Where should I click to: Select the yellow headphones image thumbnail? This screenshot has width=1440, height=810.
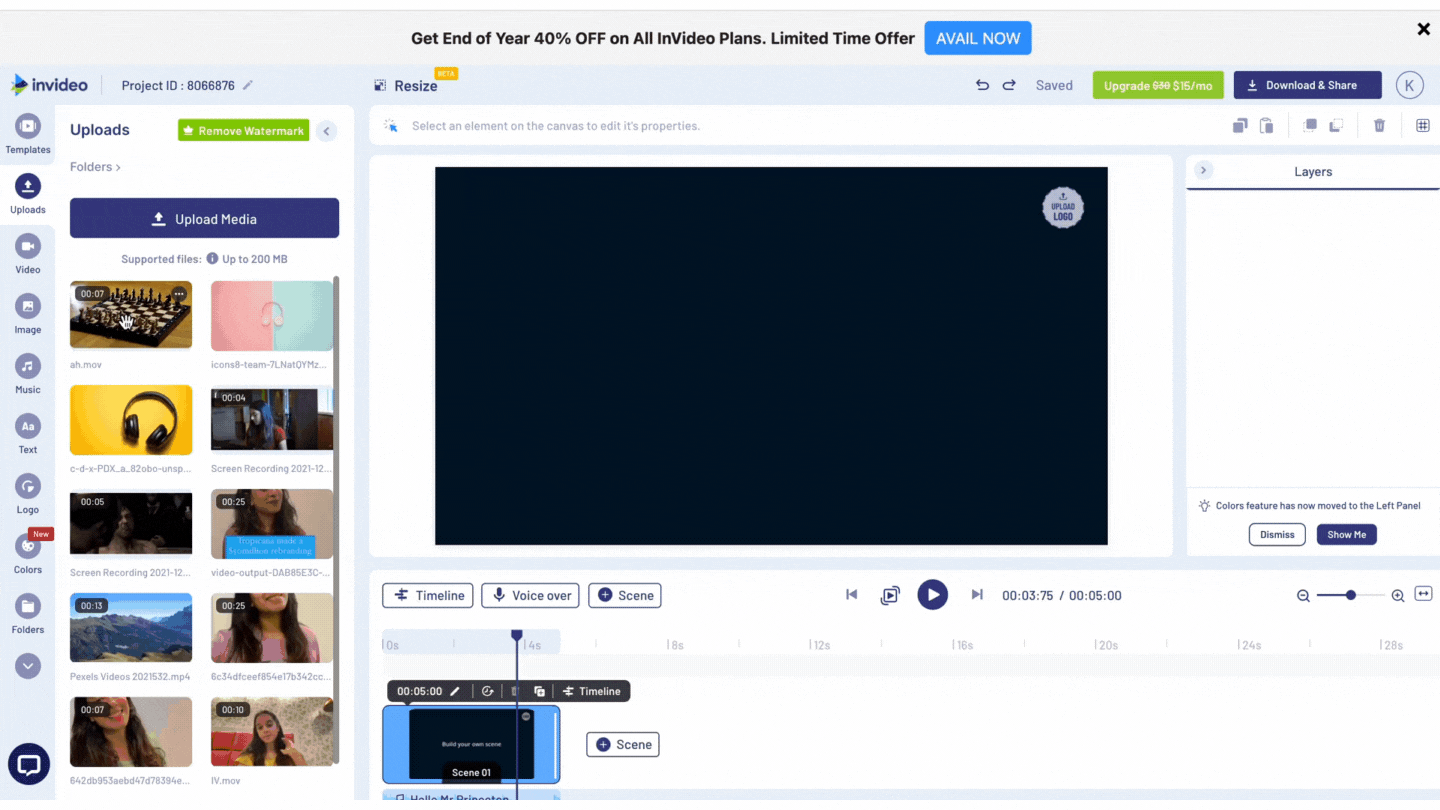(131, 420)
